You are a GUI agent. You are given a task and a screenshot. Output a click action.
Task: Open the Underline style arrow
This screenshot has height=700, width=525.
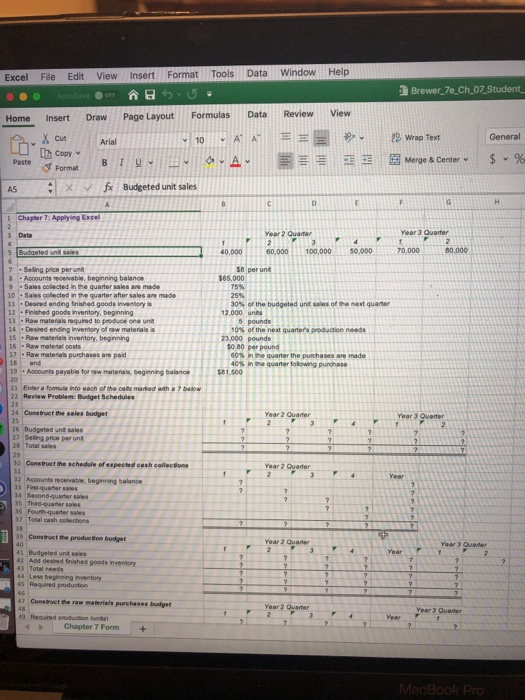point(150,162)
